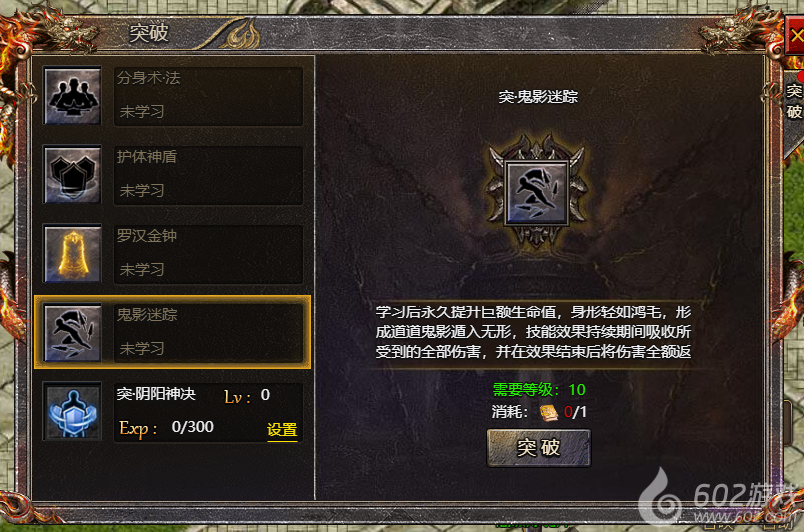Screen dimensions: 804x532
Task: Select the highlighted 鬼影迷踪 row
Action: pos(173,332)
